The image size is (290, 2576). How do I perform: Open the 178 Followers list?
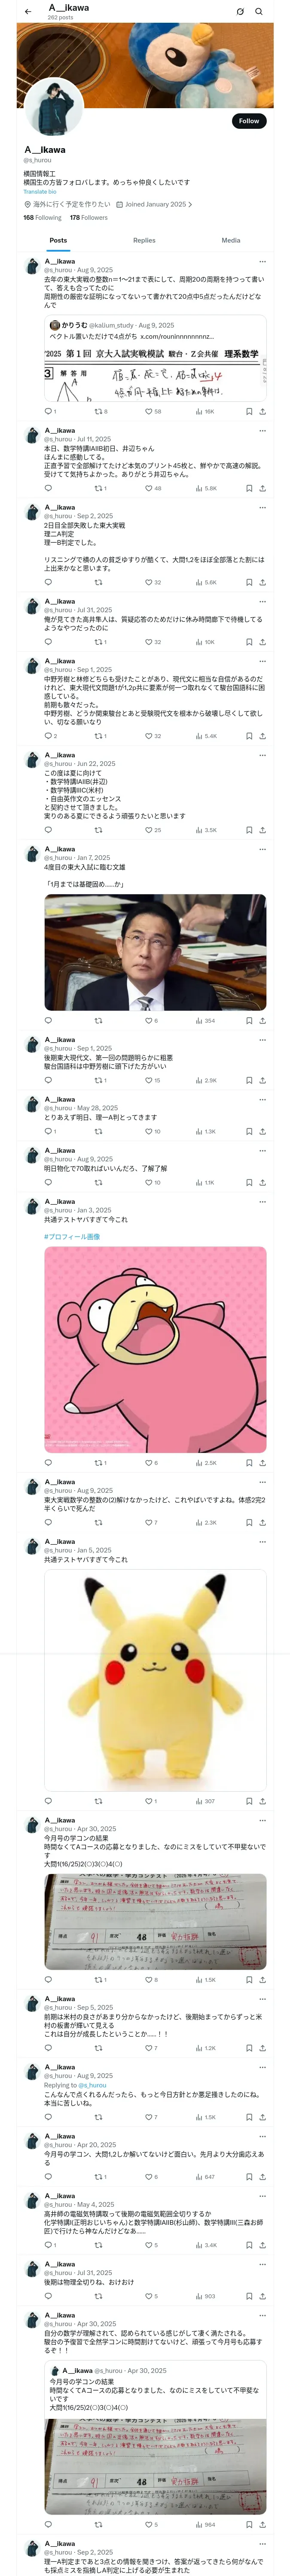click(89, 217)
